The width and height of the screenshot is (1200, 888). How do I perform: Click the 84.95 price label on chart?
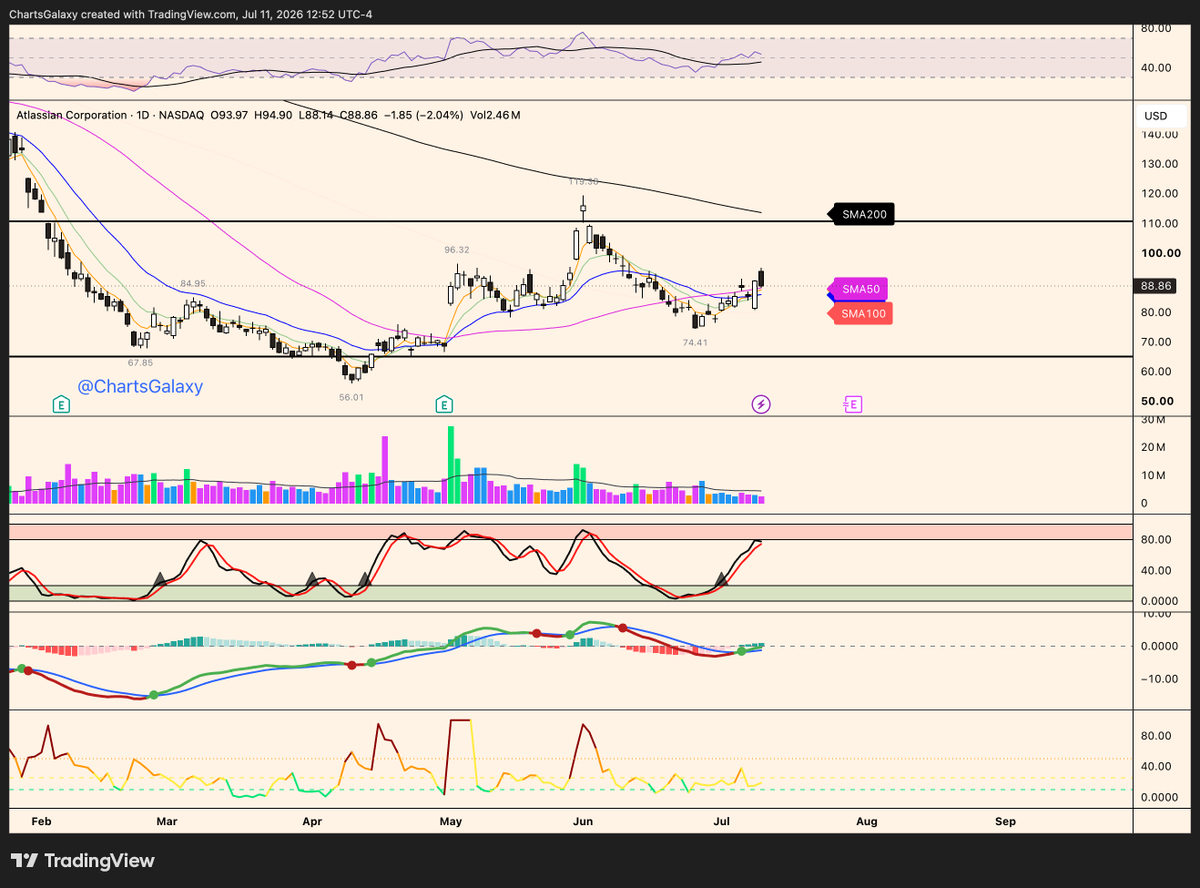193,284
